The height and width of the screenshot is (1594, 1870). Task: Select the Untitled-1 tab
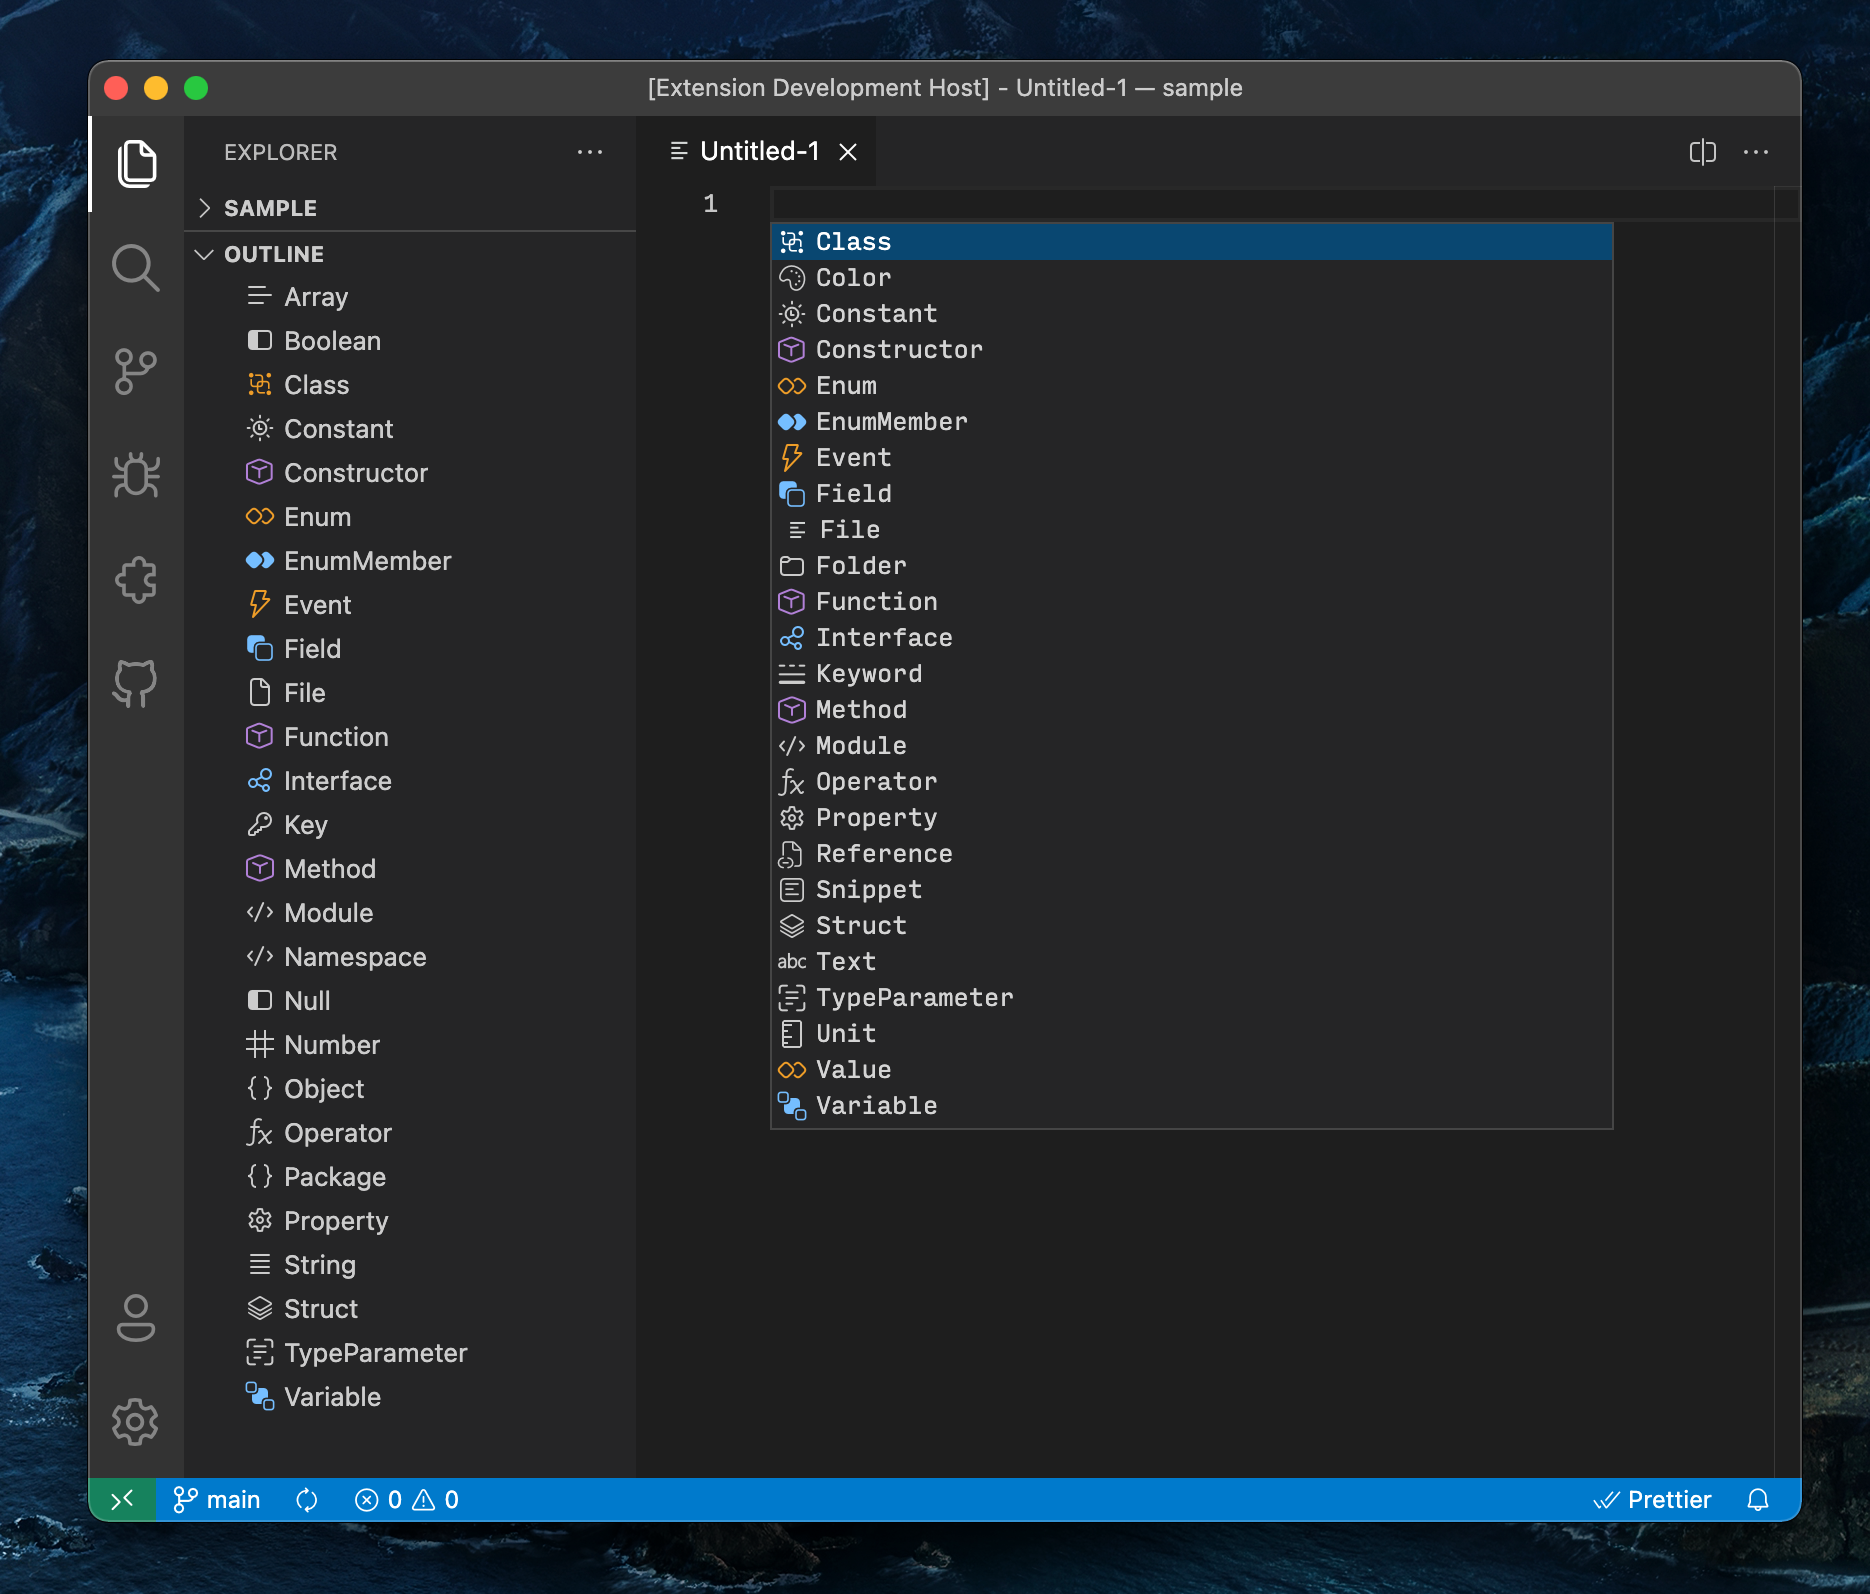[x=760, y=151]
